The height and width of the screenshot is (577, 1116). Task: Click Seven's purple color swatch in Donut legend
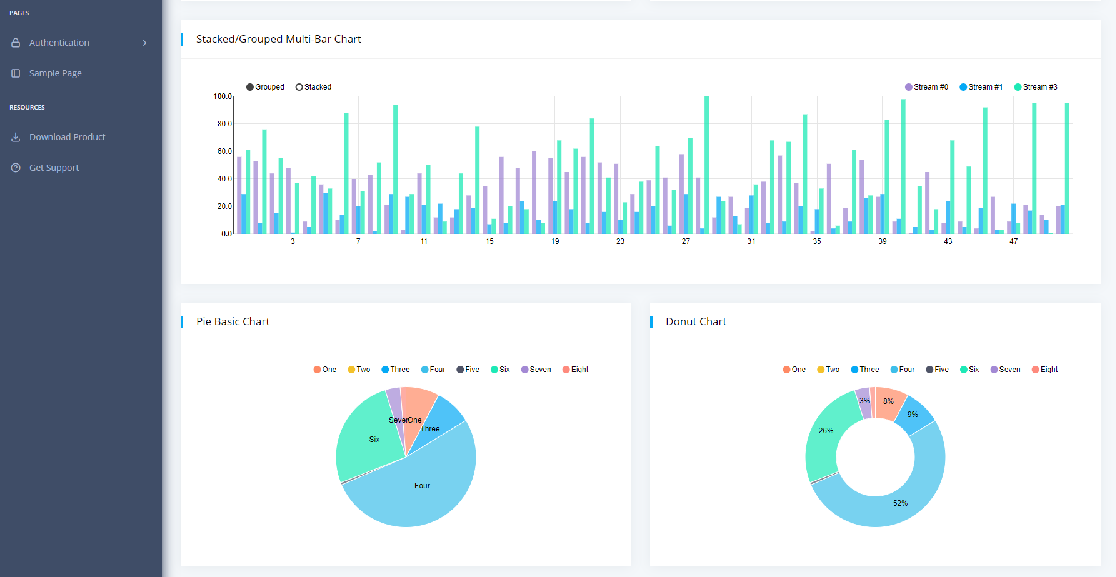(x=994, y=369)
